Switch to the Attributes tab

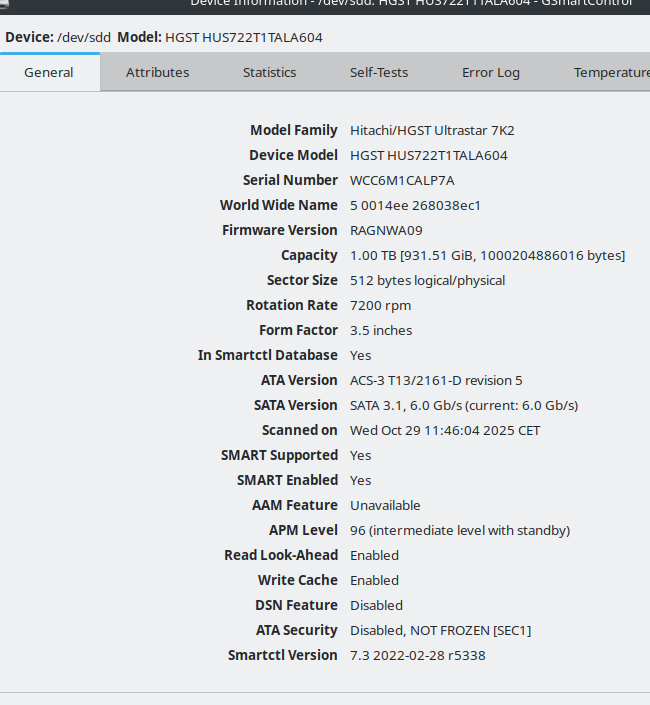tap(157, 72)
